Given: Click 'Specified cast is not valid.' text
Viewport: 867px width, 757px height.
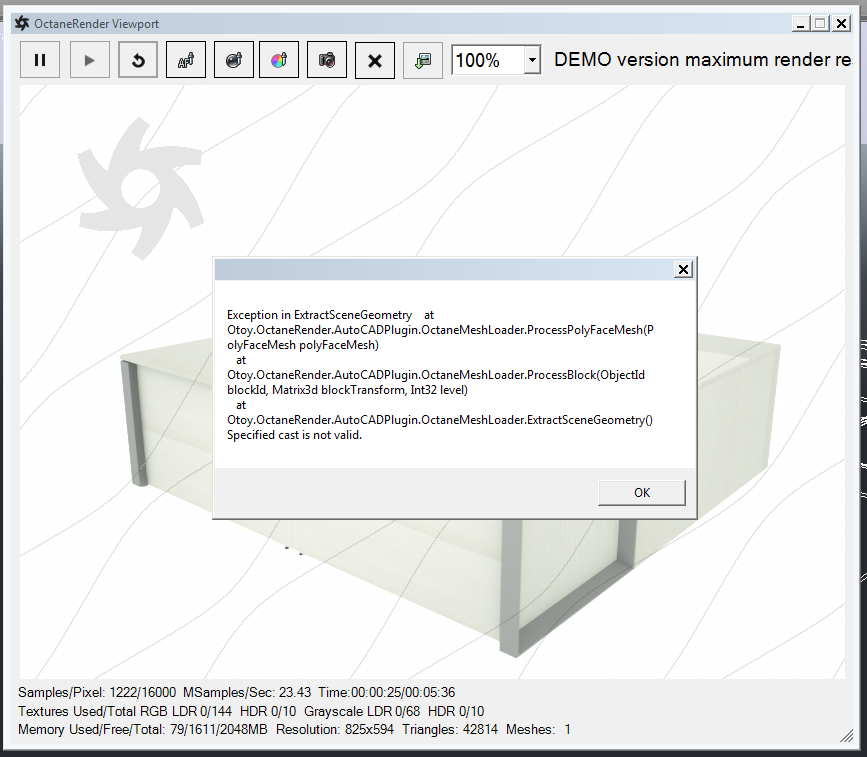Looking at the screenshot, I should pos(295,435).
